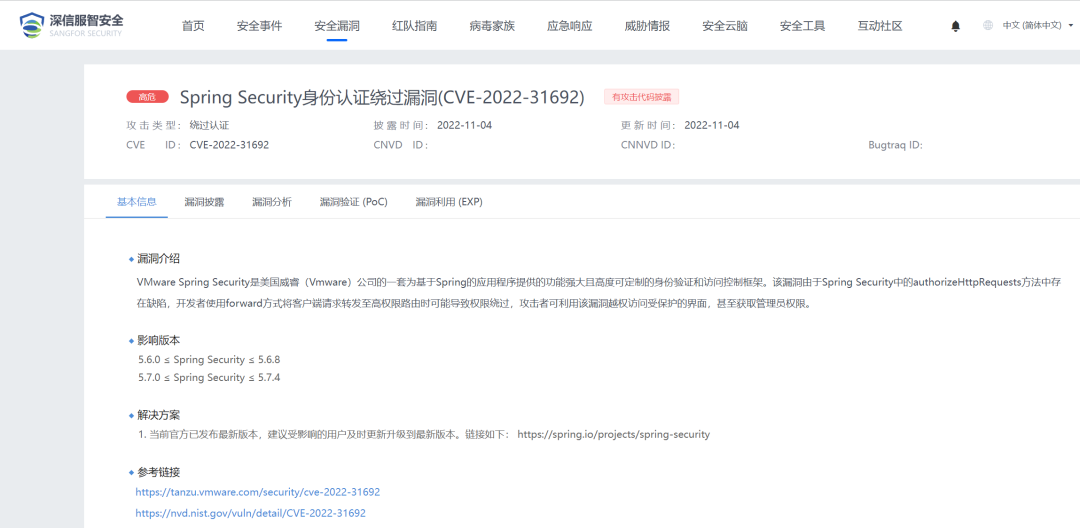Open the 安全事件 menu
This screenshot has height=528, width=1080.
[259, 26]
